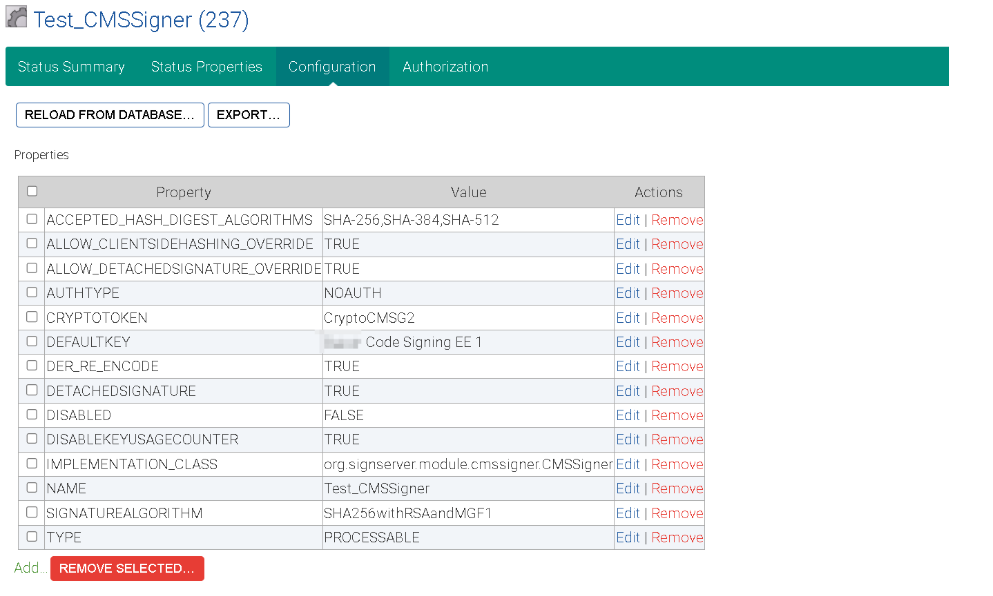
Task: Click the org.signserver.module.cmssigner.CMSSigner value
Action: [x=468, y=464]
